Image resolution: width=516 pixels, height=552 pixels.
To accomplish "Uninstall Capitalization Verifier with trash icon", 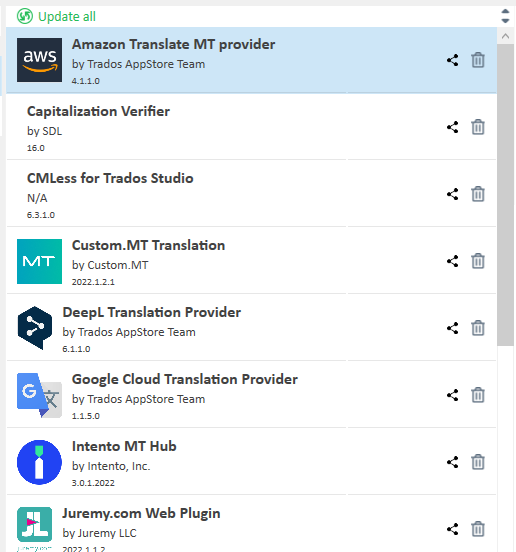I will [x=478, y=127].
